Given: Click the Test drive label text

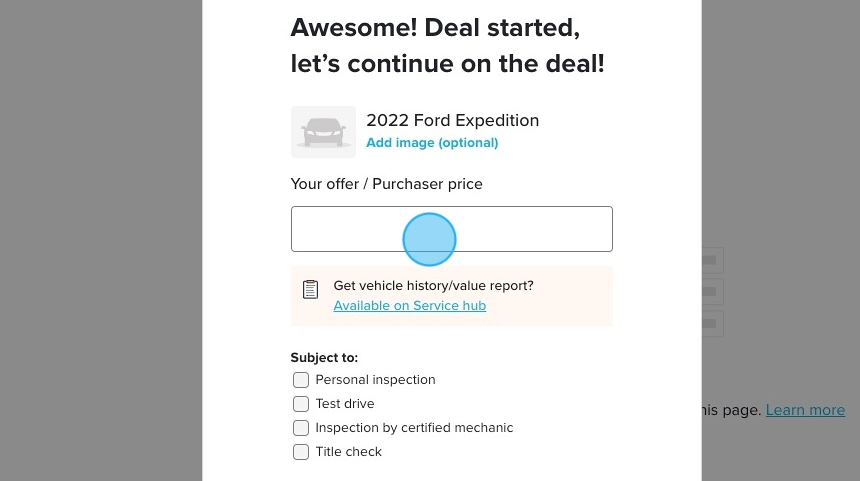Looking at the screenshot, I should point(345,404).
